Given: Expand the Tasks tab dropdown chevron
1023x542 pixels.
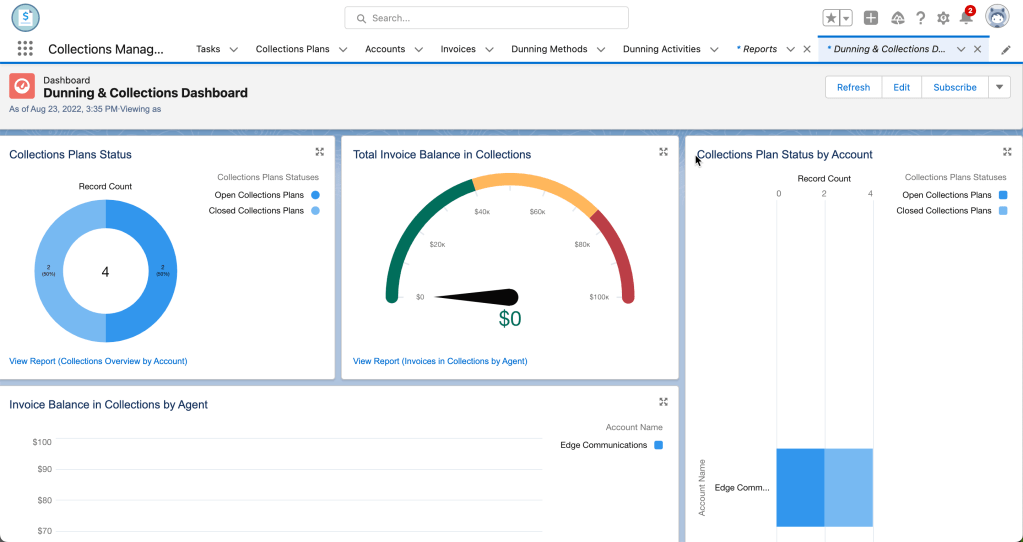Looking at the screenshot, I should 234,49.
